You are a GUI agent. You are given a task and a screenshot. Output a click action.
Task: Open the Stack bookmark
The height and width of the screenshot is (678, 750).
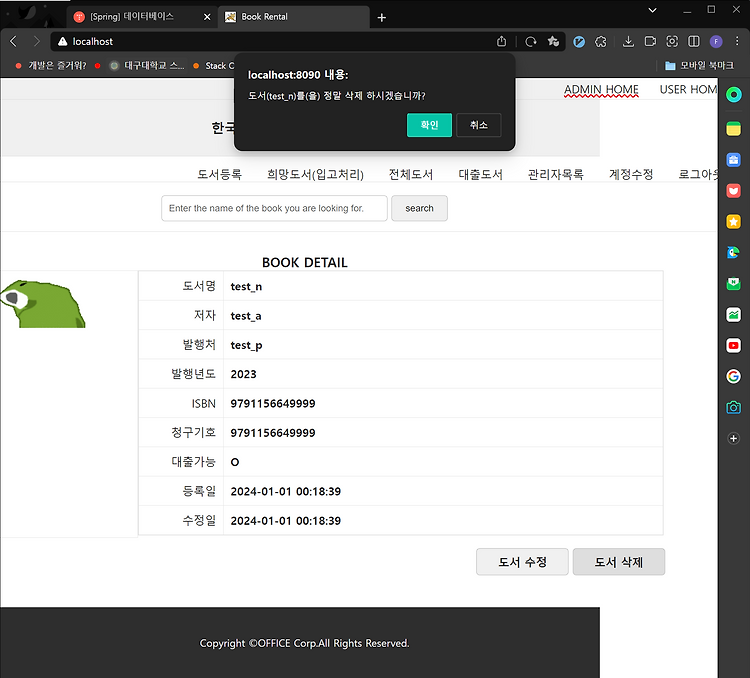(213, 66)
